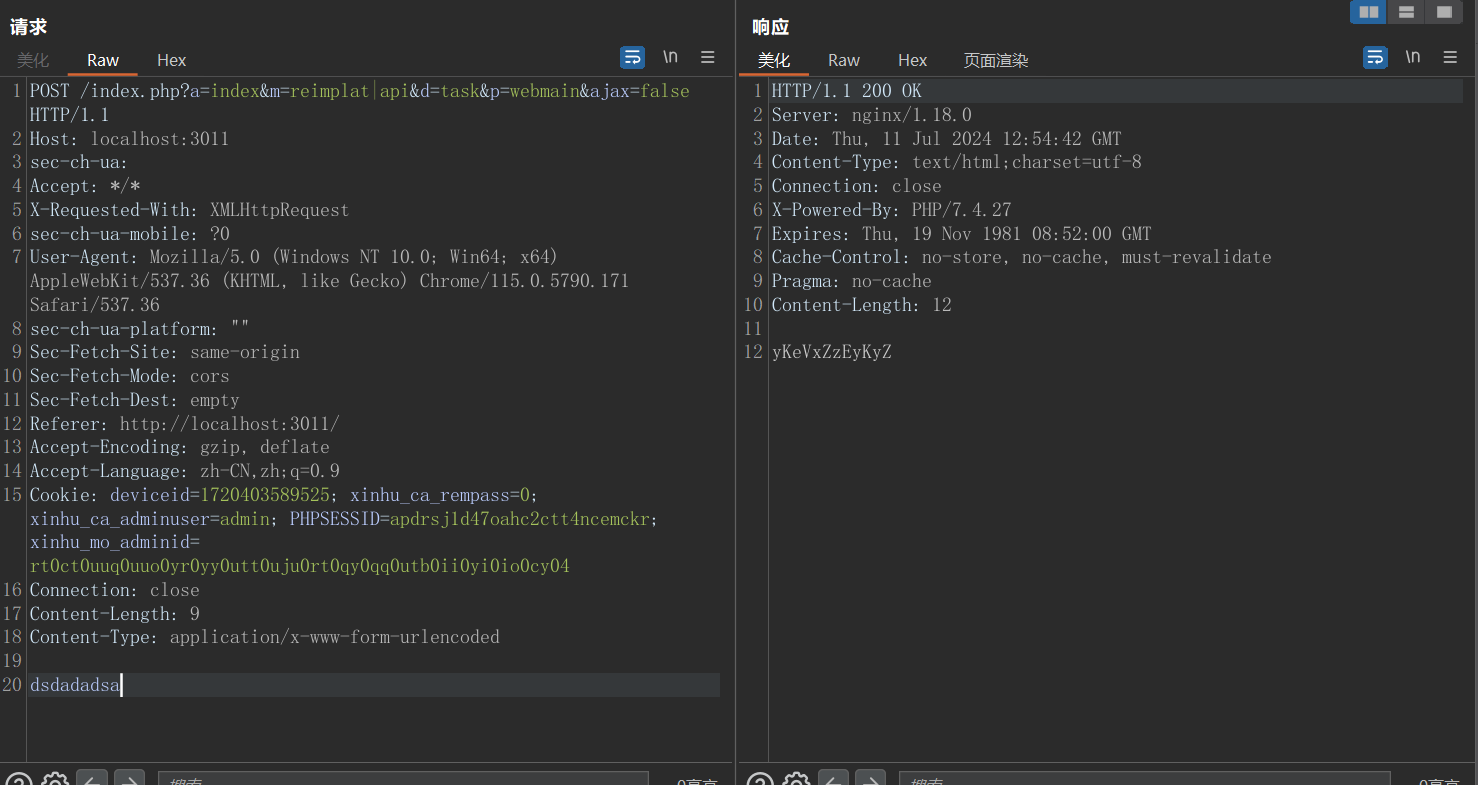Click the Sec-Fetch-Mode: cors header
This screenshot has height=785, width=1478.
click(x=130, y=376)
